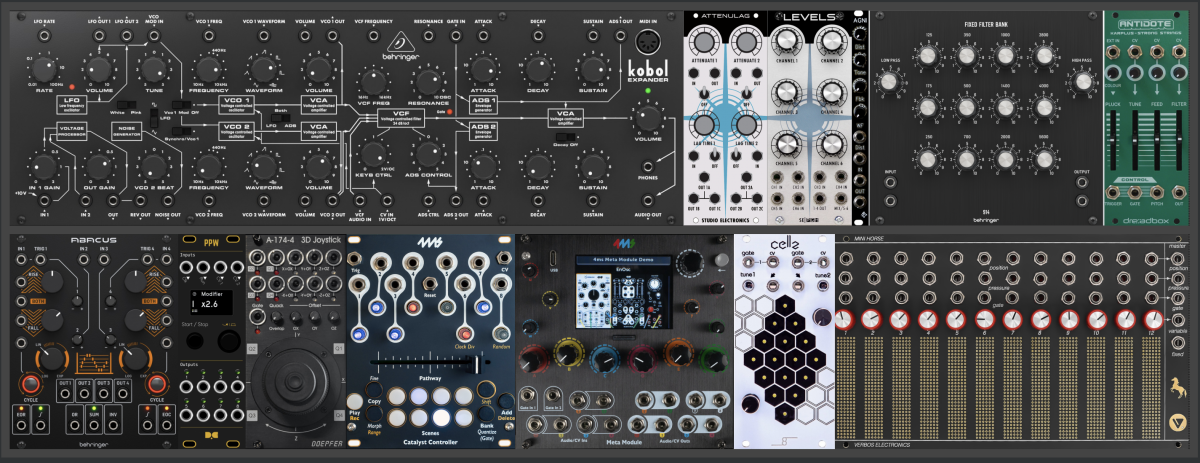Screen dimensions: 1200x463
Task: Click VCO 1 FREQUENCY knob on Kobol
Action: click(x=211, y=71)
